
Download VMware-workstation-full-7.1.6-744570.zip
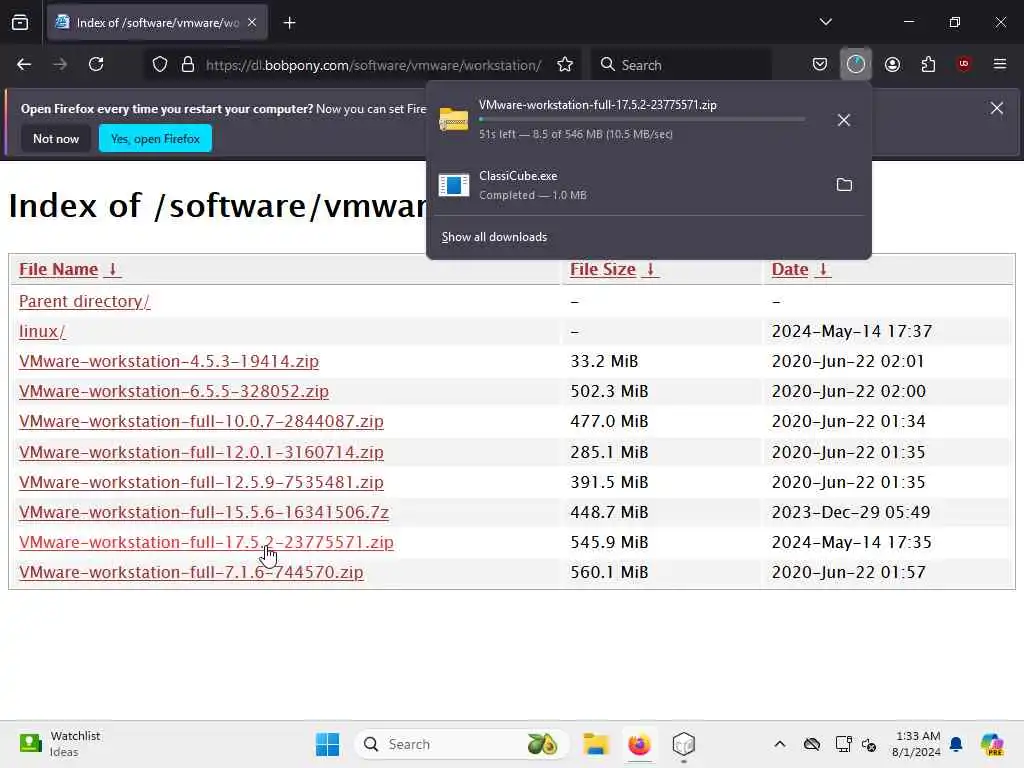point(191,572)
